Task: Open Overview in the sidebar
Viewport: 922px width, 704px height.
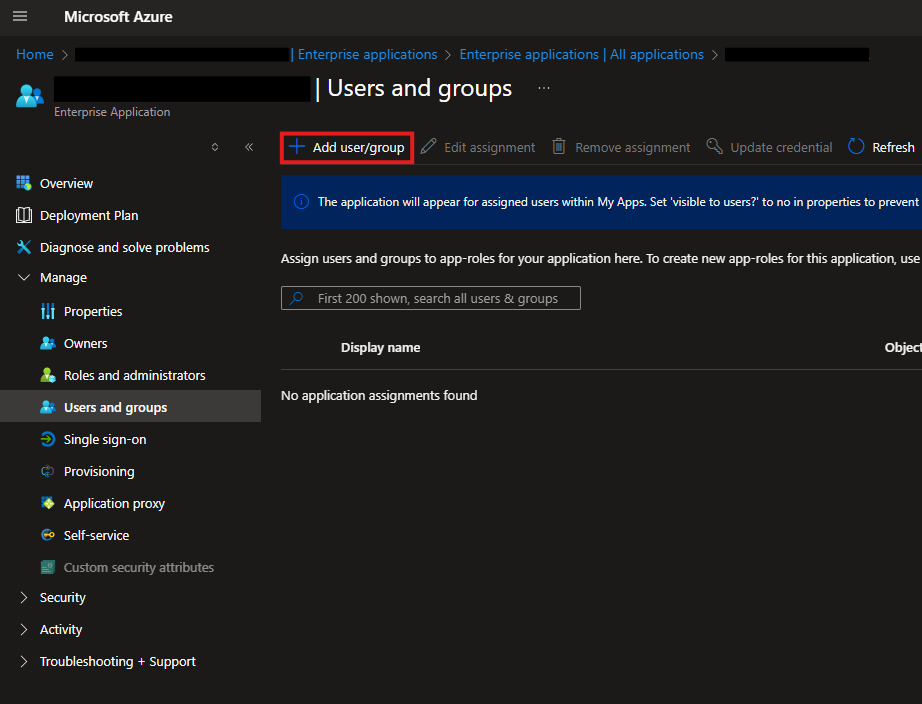Action: coord(66,183)
